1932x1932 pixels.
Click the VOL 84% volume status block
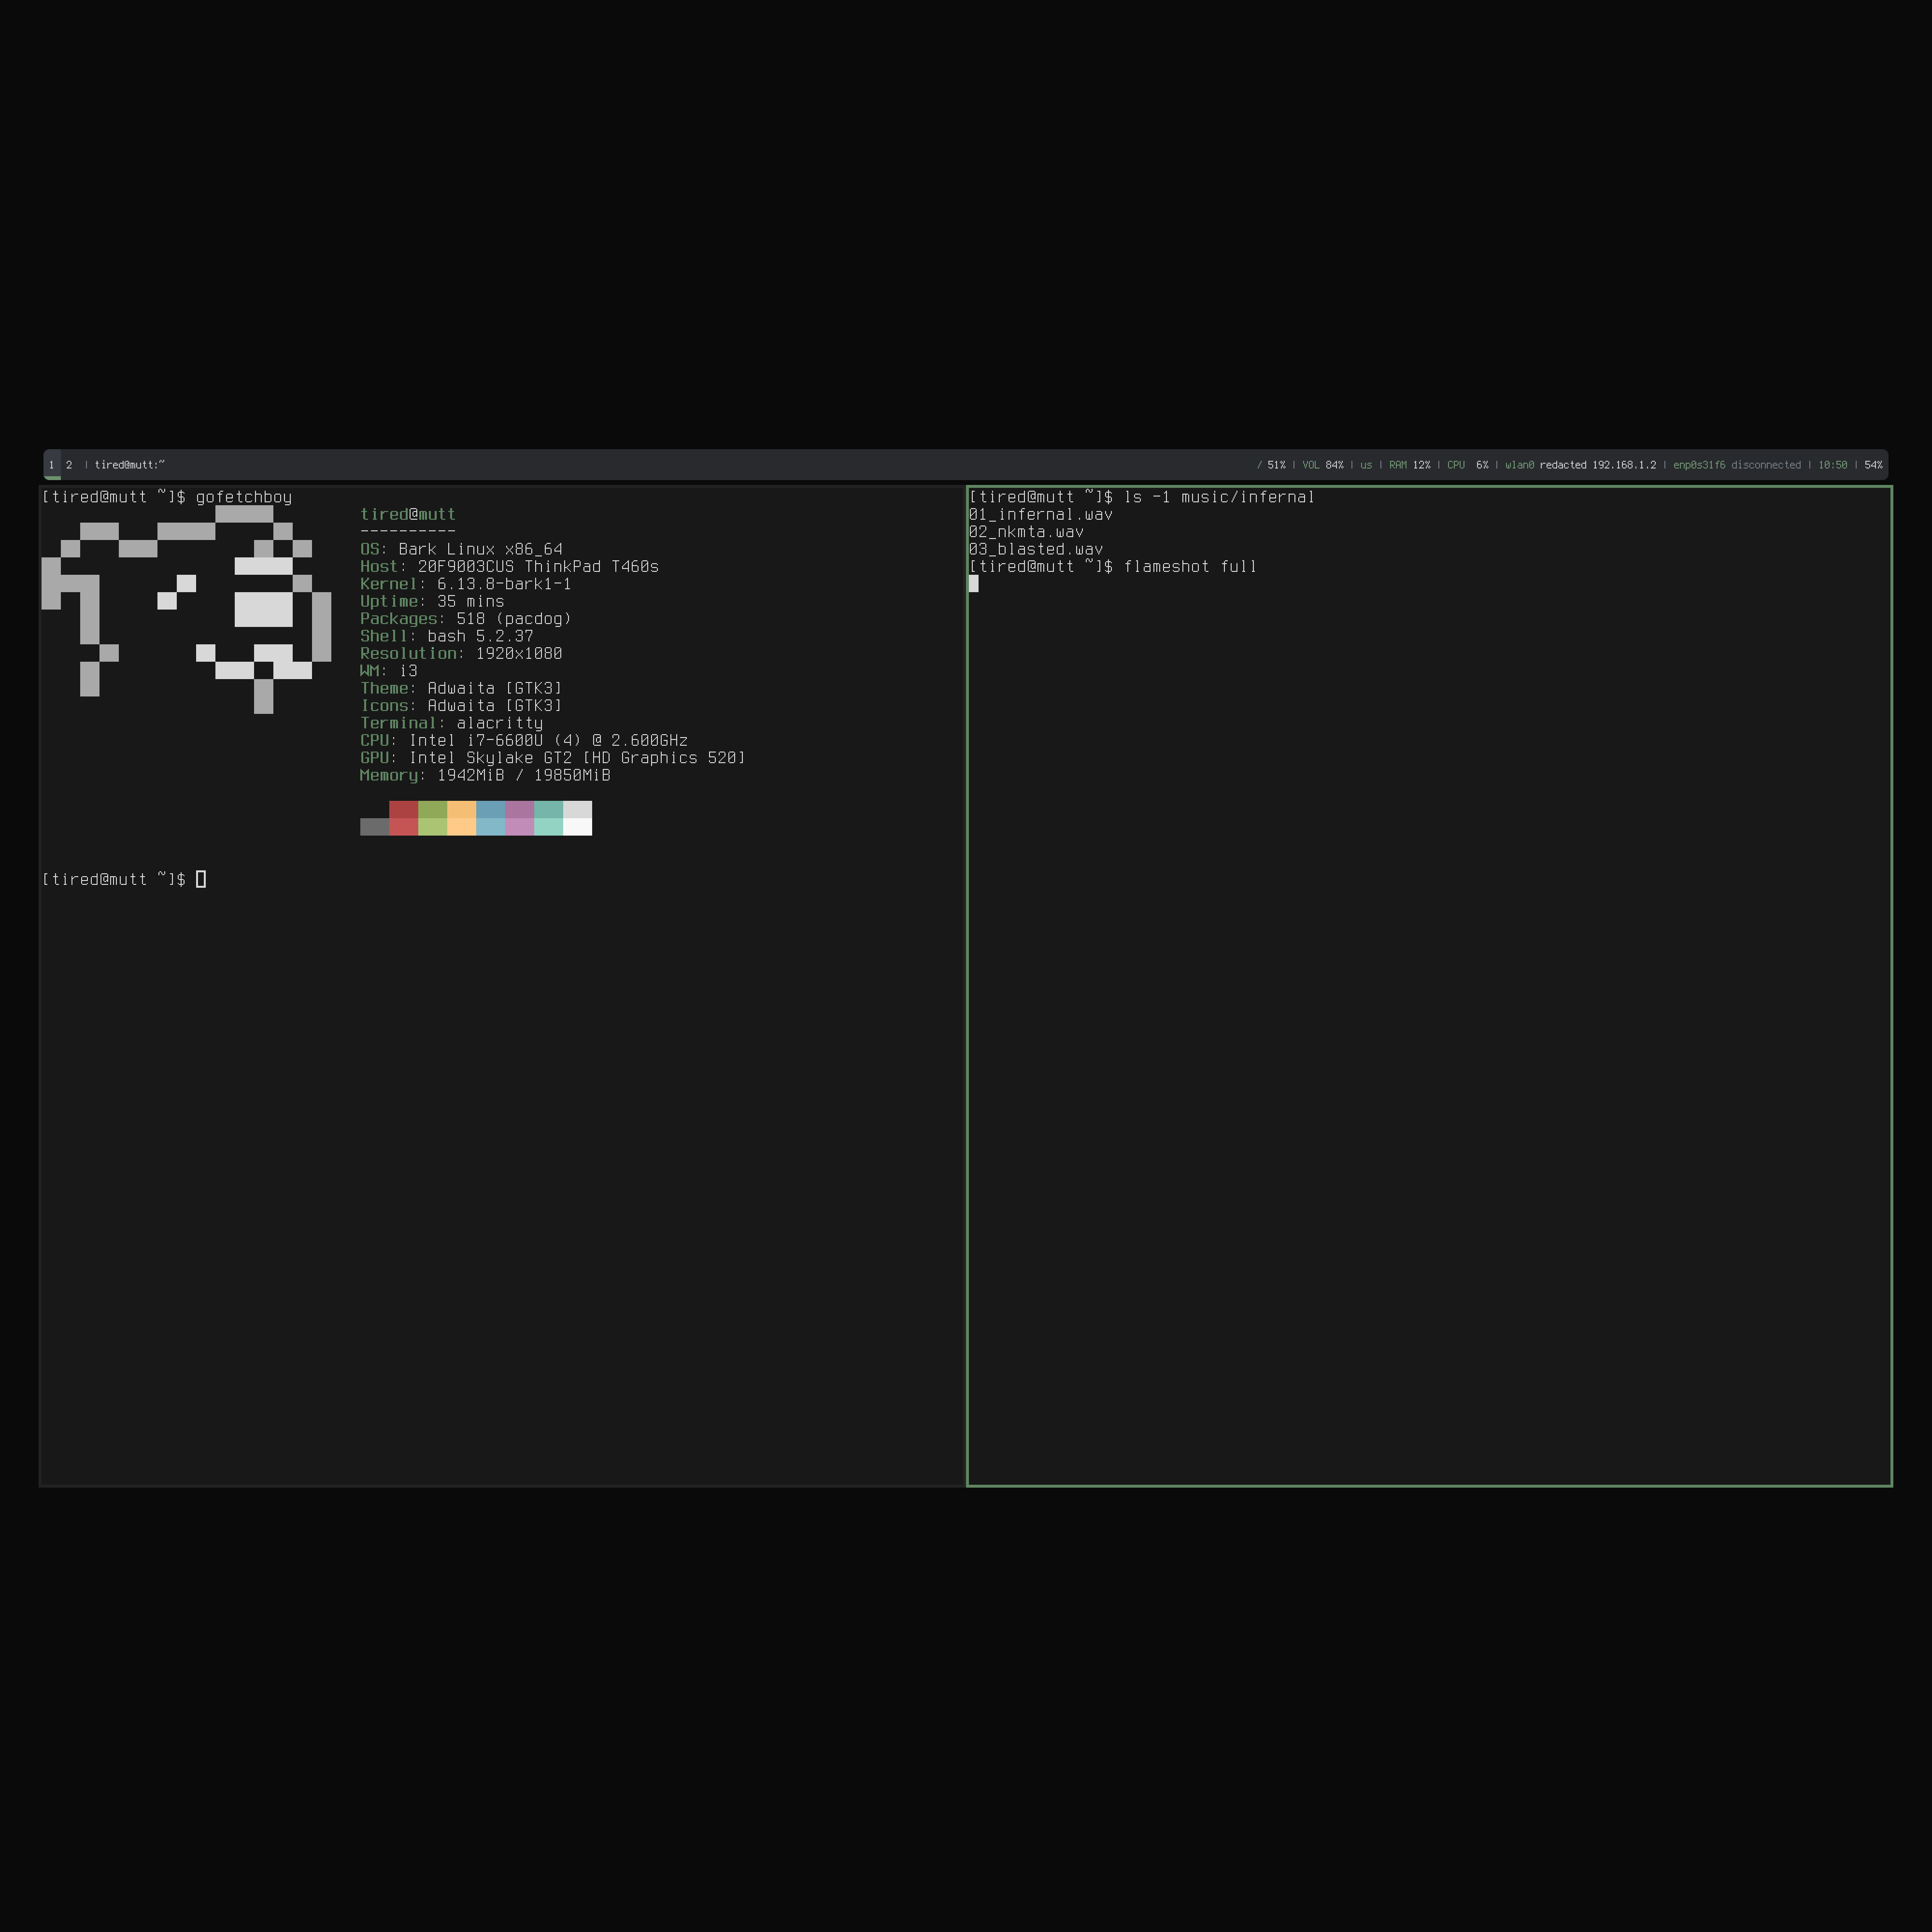pyautogui.click(x=1323, y=465)
